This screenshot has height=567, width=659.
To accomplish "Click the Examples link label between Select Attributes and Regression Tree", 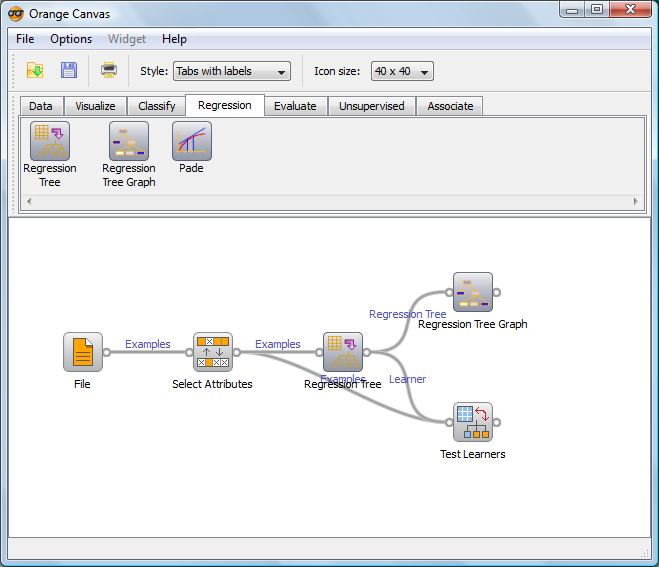I will (x=278, y=344).
